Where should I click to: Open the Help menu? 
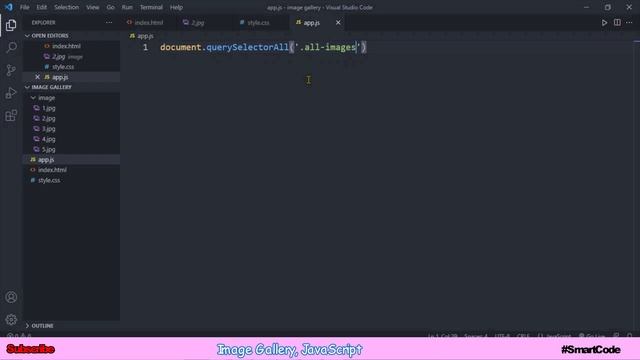point(176,7)
